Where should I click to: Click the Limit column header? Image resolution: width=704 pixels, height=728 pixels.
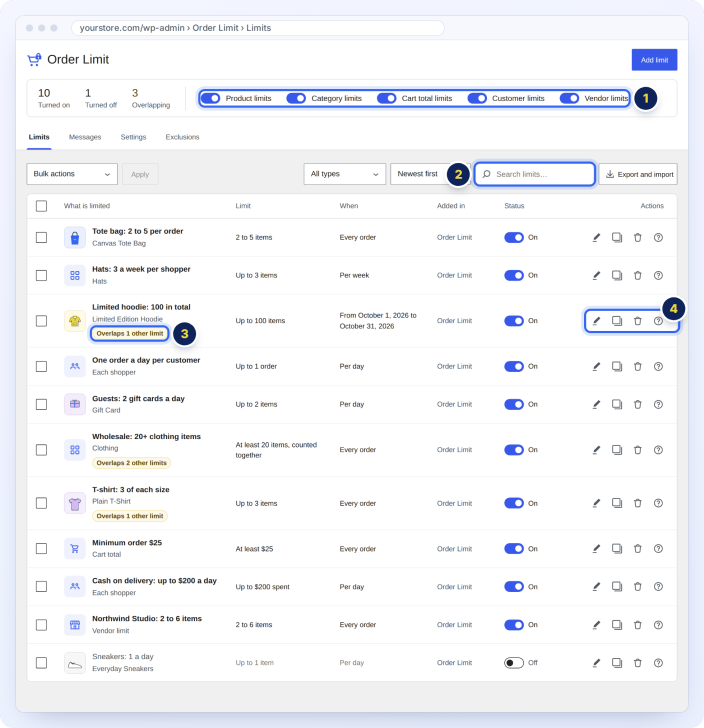[x=243, y=206]
